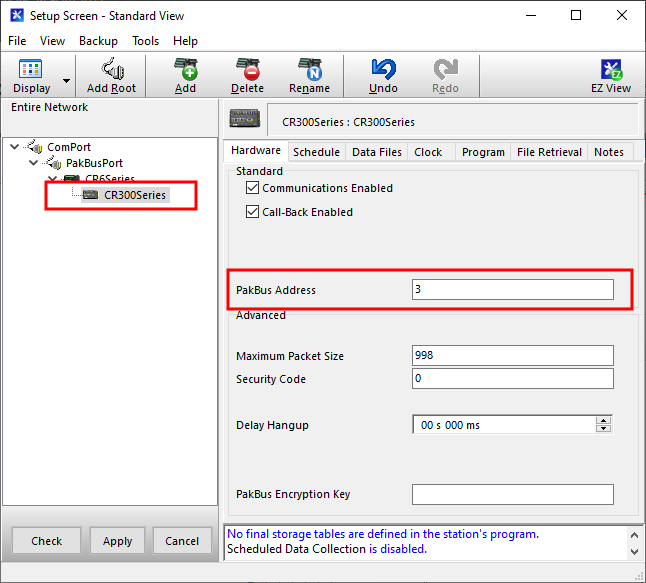Select the PakBusPort icon in tree

pyautogui.click(x=54, y=163)
